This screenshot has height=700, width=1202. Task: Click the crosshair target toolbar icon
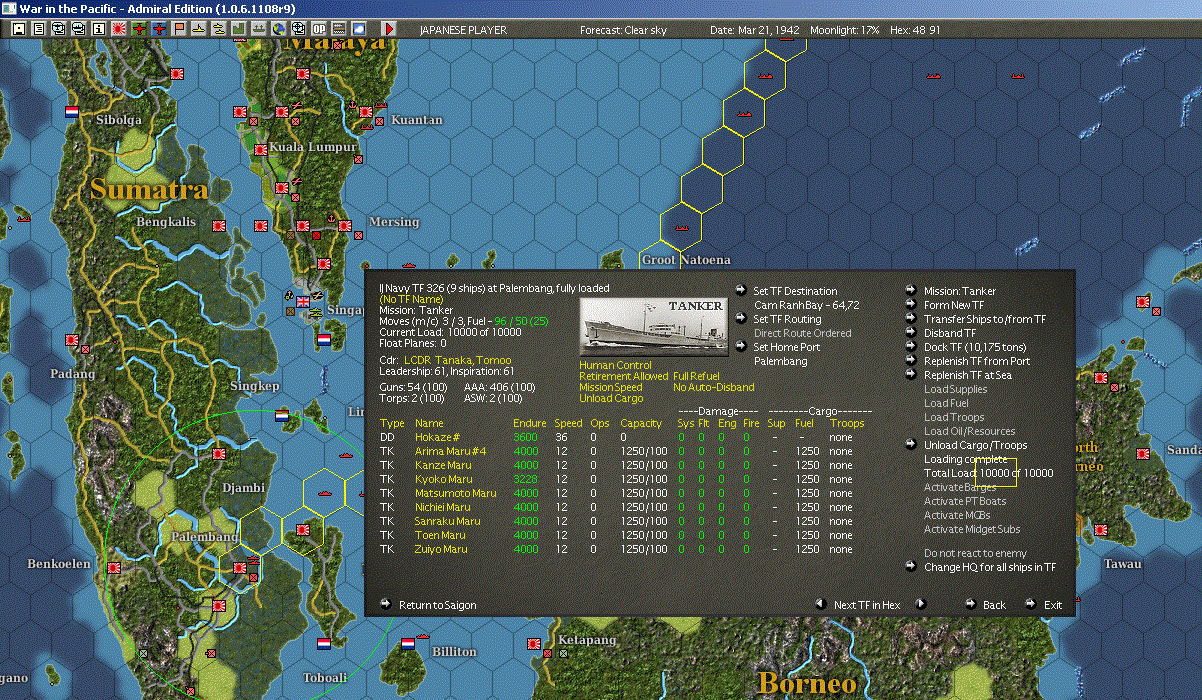tap(299, 29)
